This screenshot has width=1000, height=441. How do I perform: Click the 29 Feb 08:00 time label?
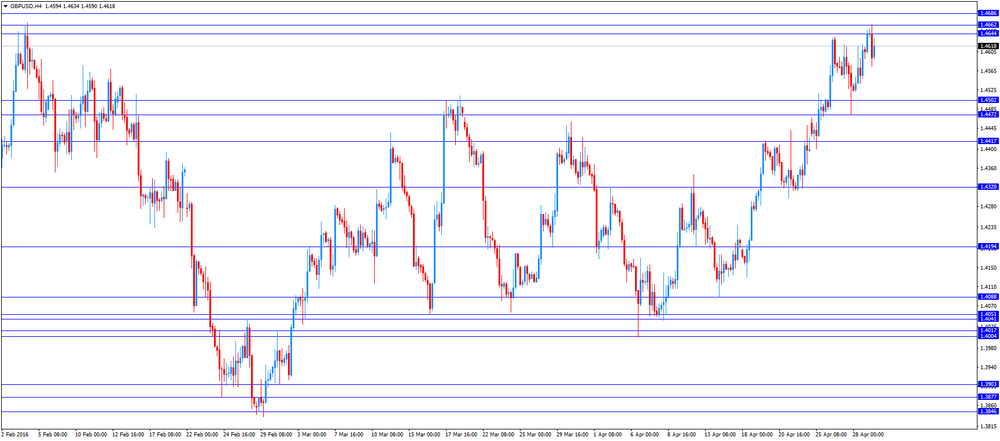point(276,435)
